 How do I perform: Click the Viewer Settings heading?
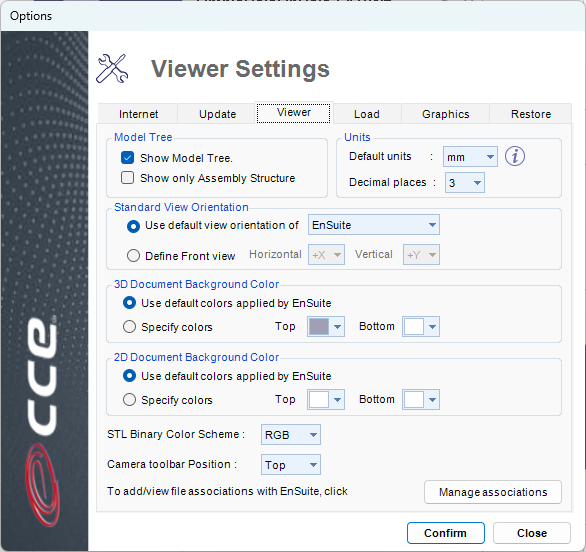click(x=240, y=69)
